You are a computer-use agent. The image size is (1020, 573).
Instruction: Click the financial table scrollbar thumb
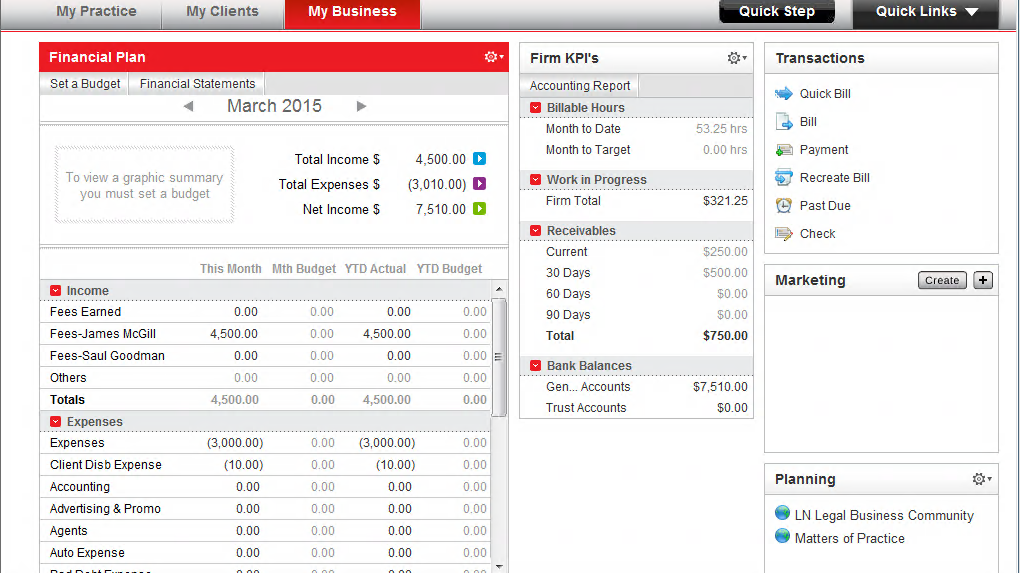click(498, 357)
